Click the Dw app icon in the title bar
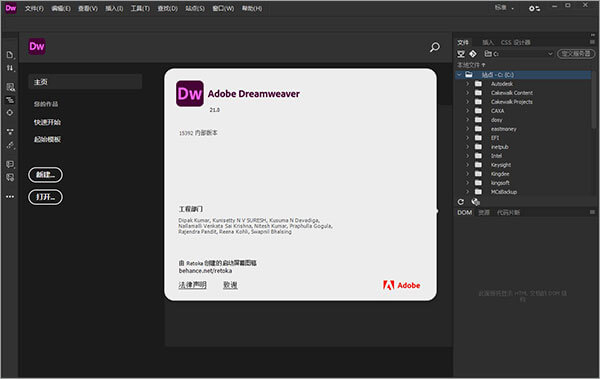Image resolution: width=600 pixels, height=379 pixels. [11, 8]
